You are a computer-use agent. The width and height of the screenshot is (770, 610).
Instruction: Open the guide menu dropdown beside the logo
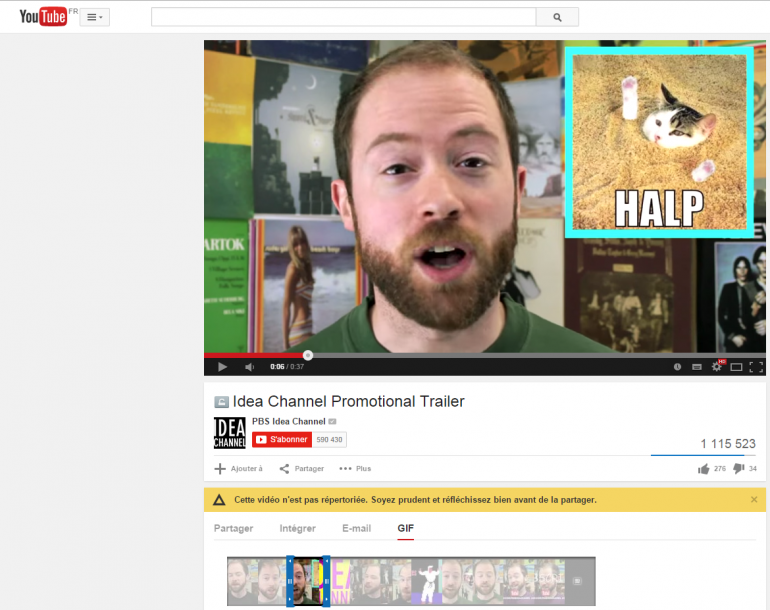pyautogui.click(x=94, y=17)
